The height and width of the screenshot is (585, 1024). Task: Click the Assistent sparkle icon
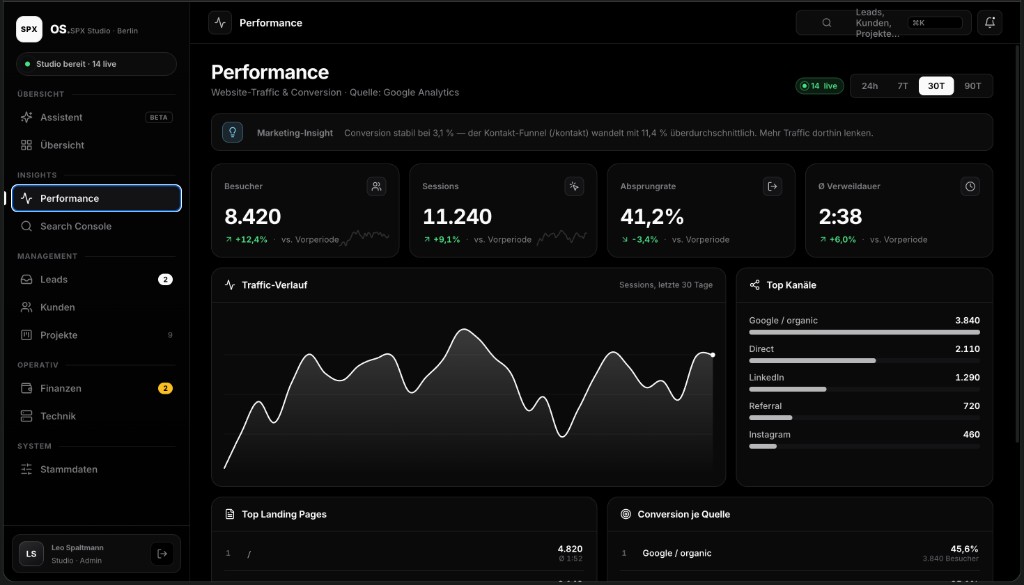[26, 118]
